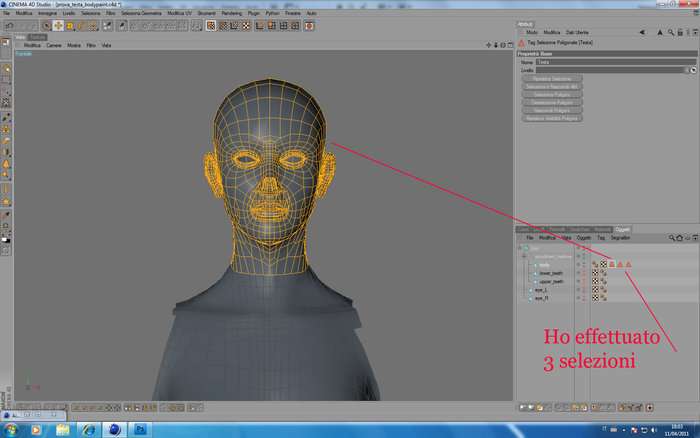The height and width of the screenshot is (438, 700).
Task: Select the Move tool in top toolbar
Action: click(x=58, y=26)
